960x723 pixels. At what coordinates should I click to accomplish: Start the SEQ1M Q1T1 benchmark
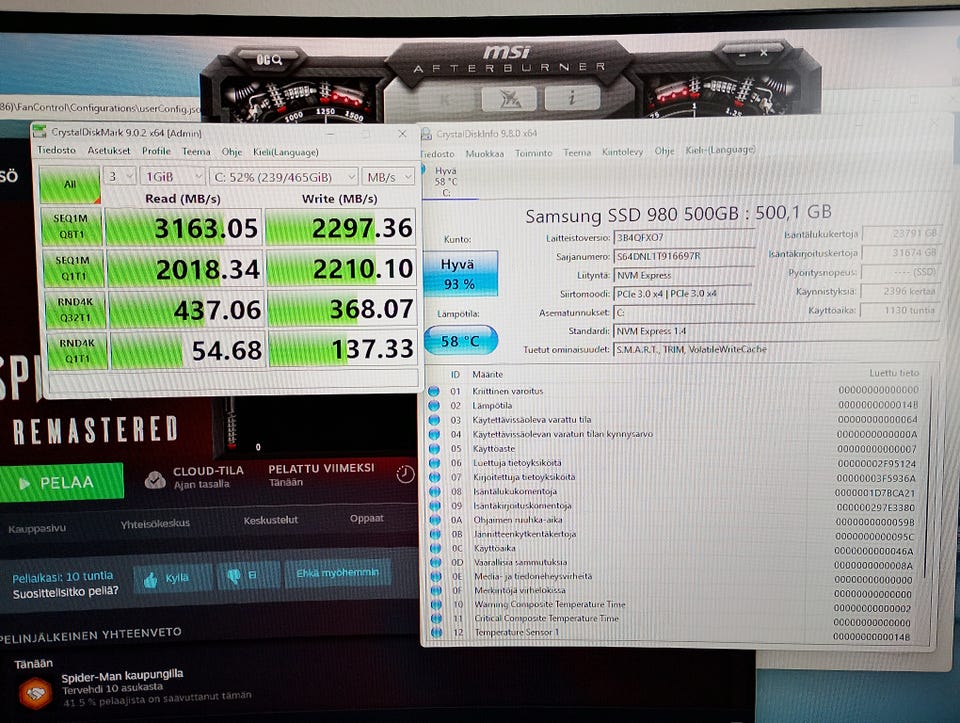coord(73,268)
